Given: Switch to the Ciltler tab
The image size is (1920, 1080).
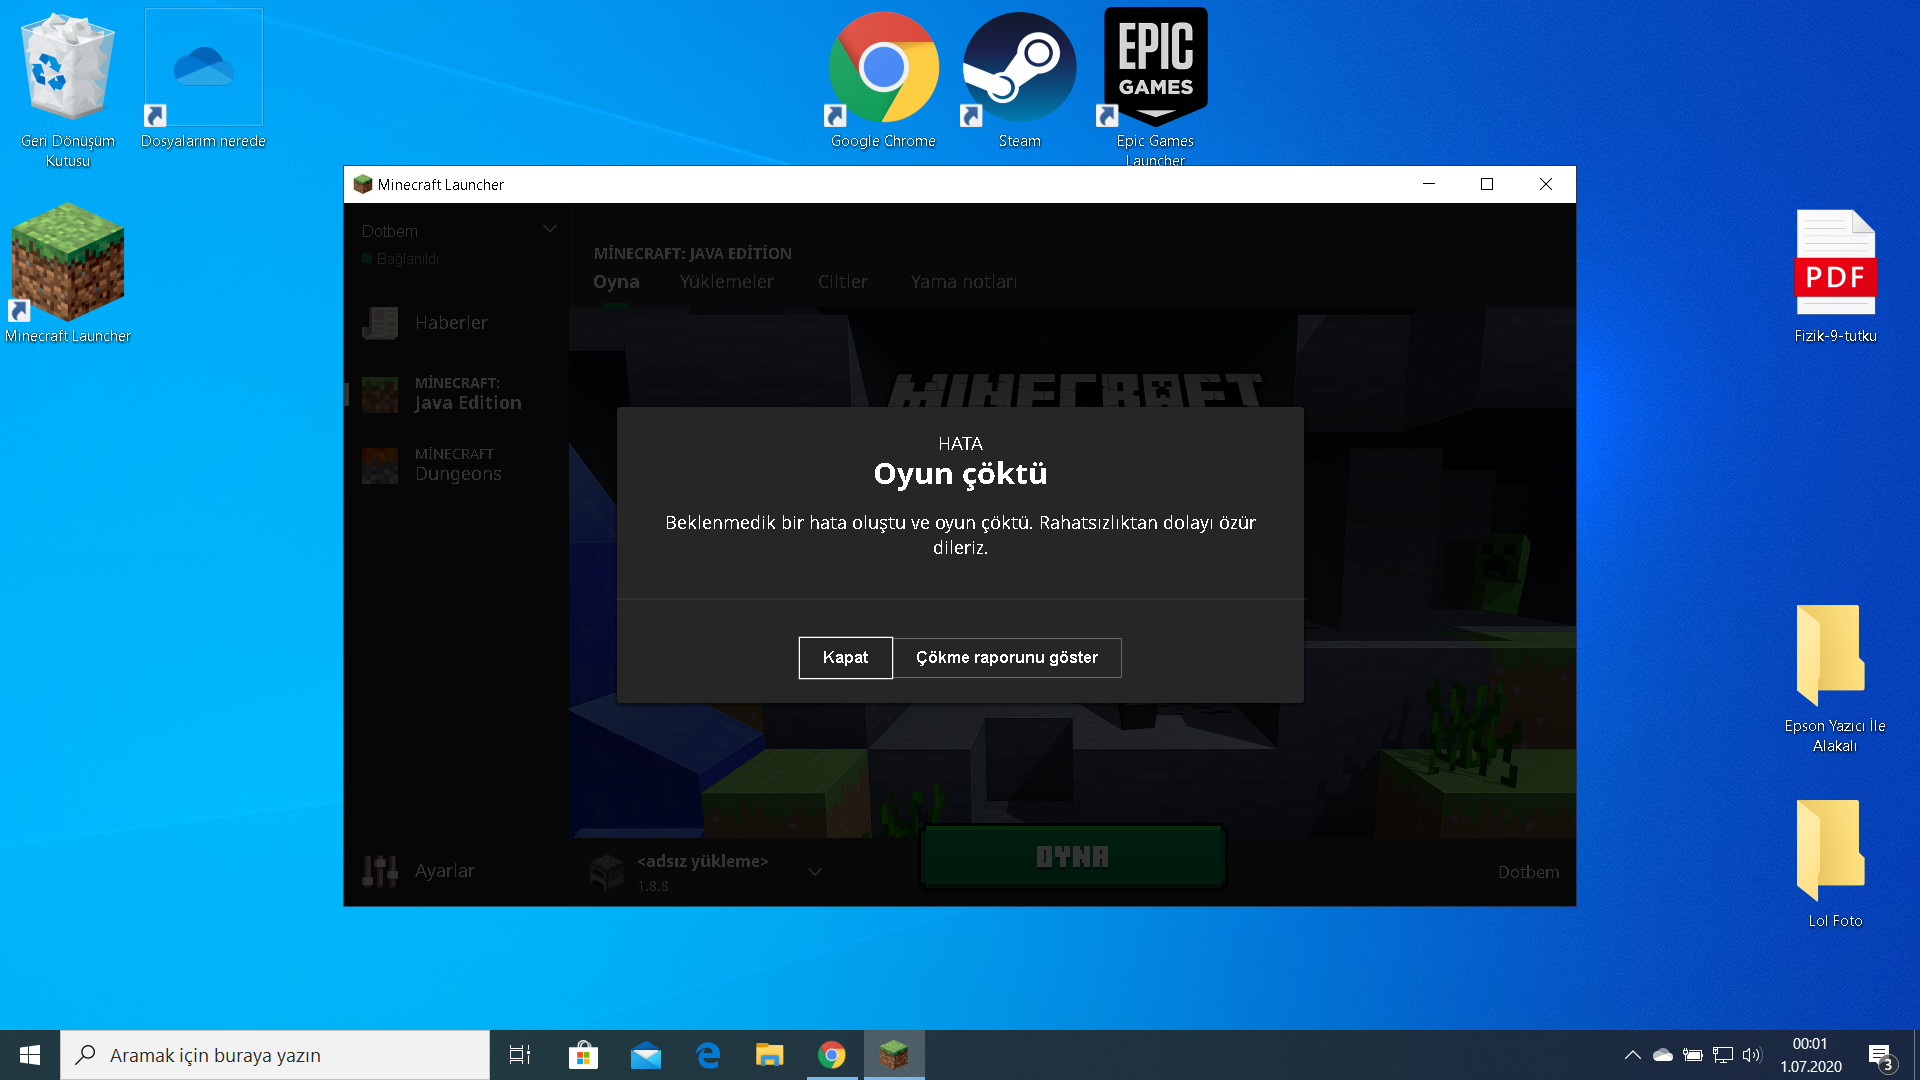Looking at the screenshot, I should pyautogui.click(x=843, y=282).
